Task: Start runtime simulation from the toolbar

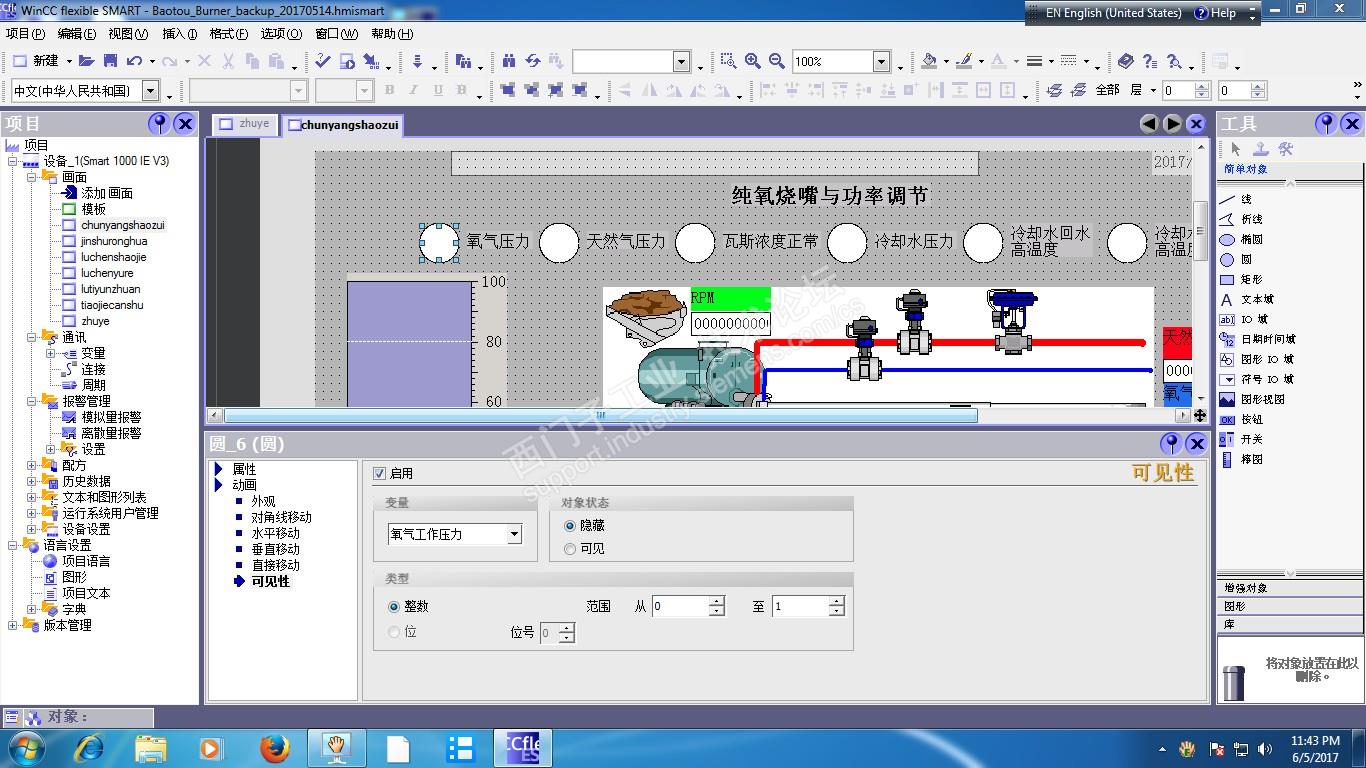Action: coord(347,61)
